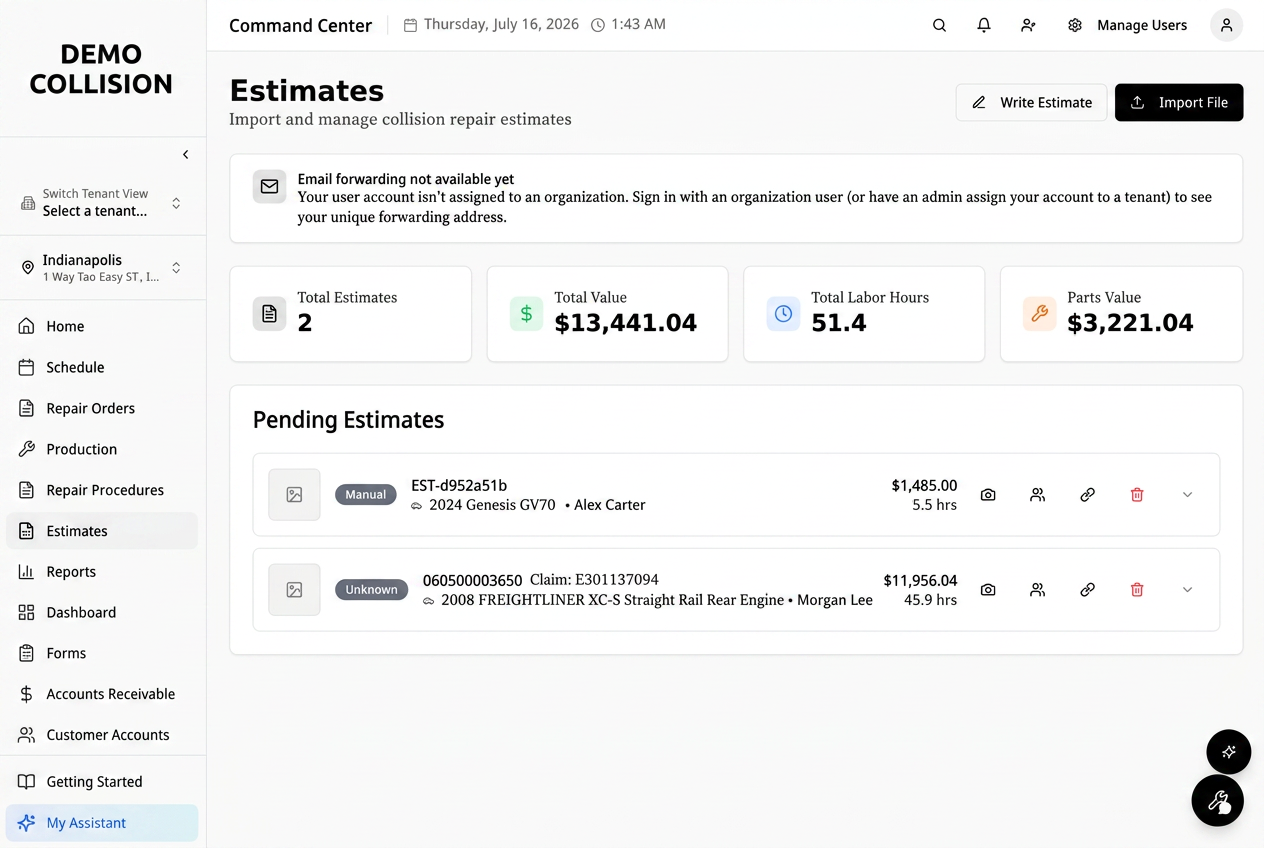Screen dimensions: 1264x848
Task: Click the clock icon by 1:43 AM
Action: 598,25
